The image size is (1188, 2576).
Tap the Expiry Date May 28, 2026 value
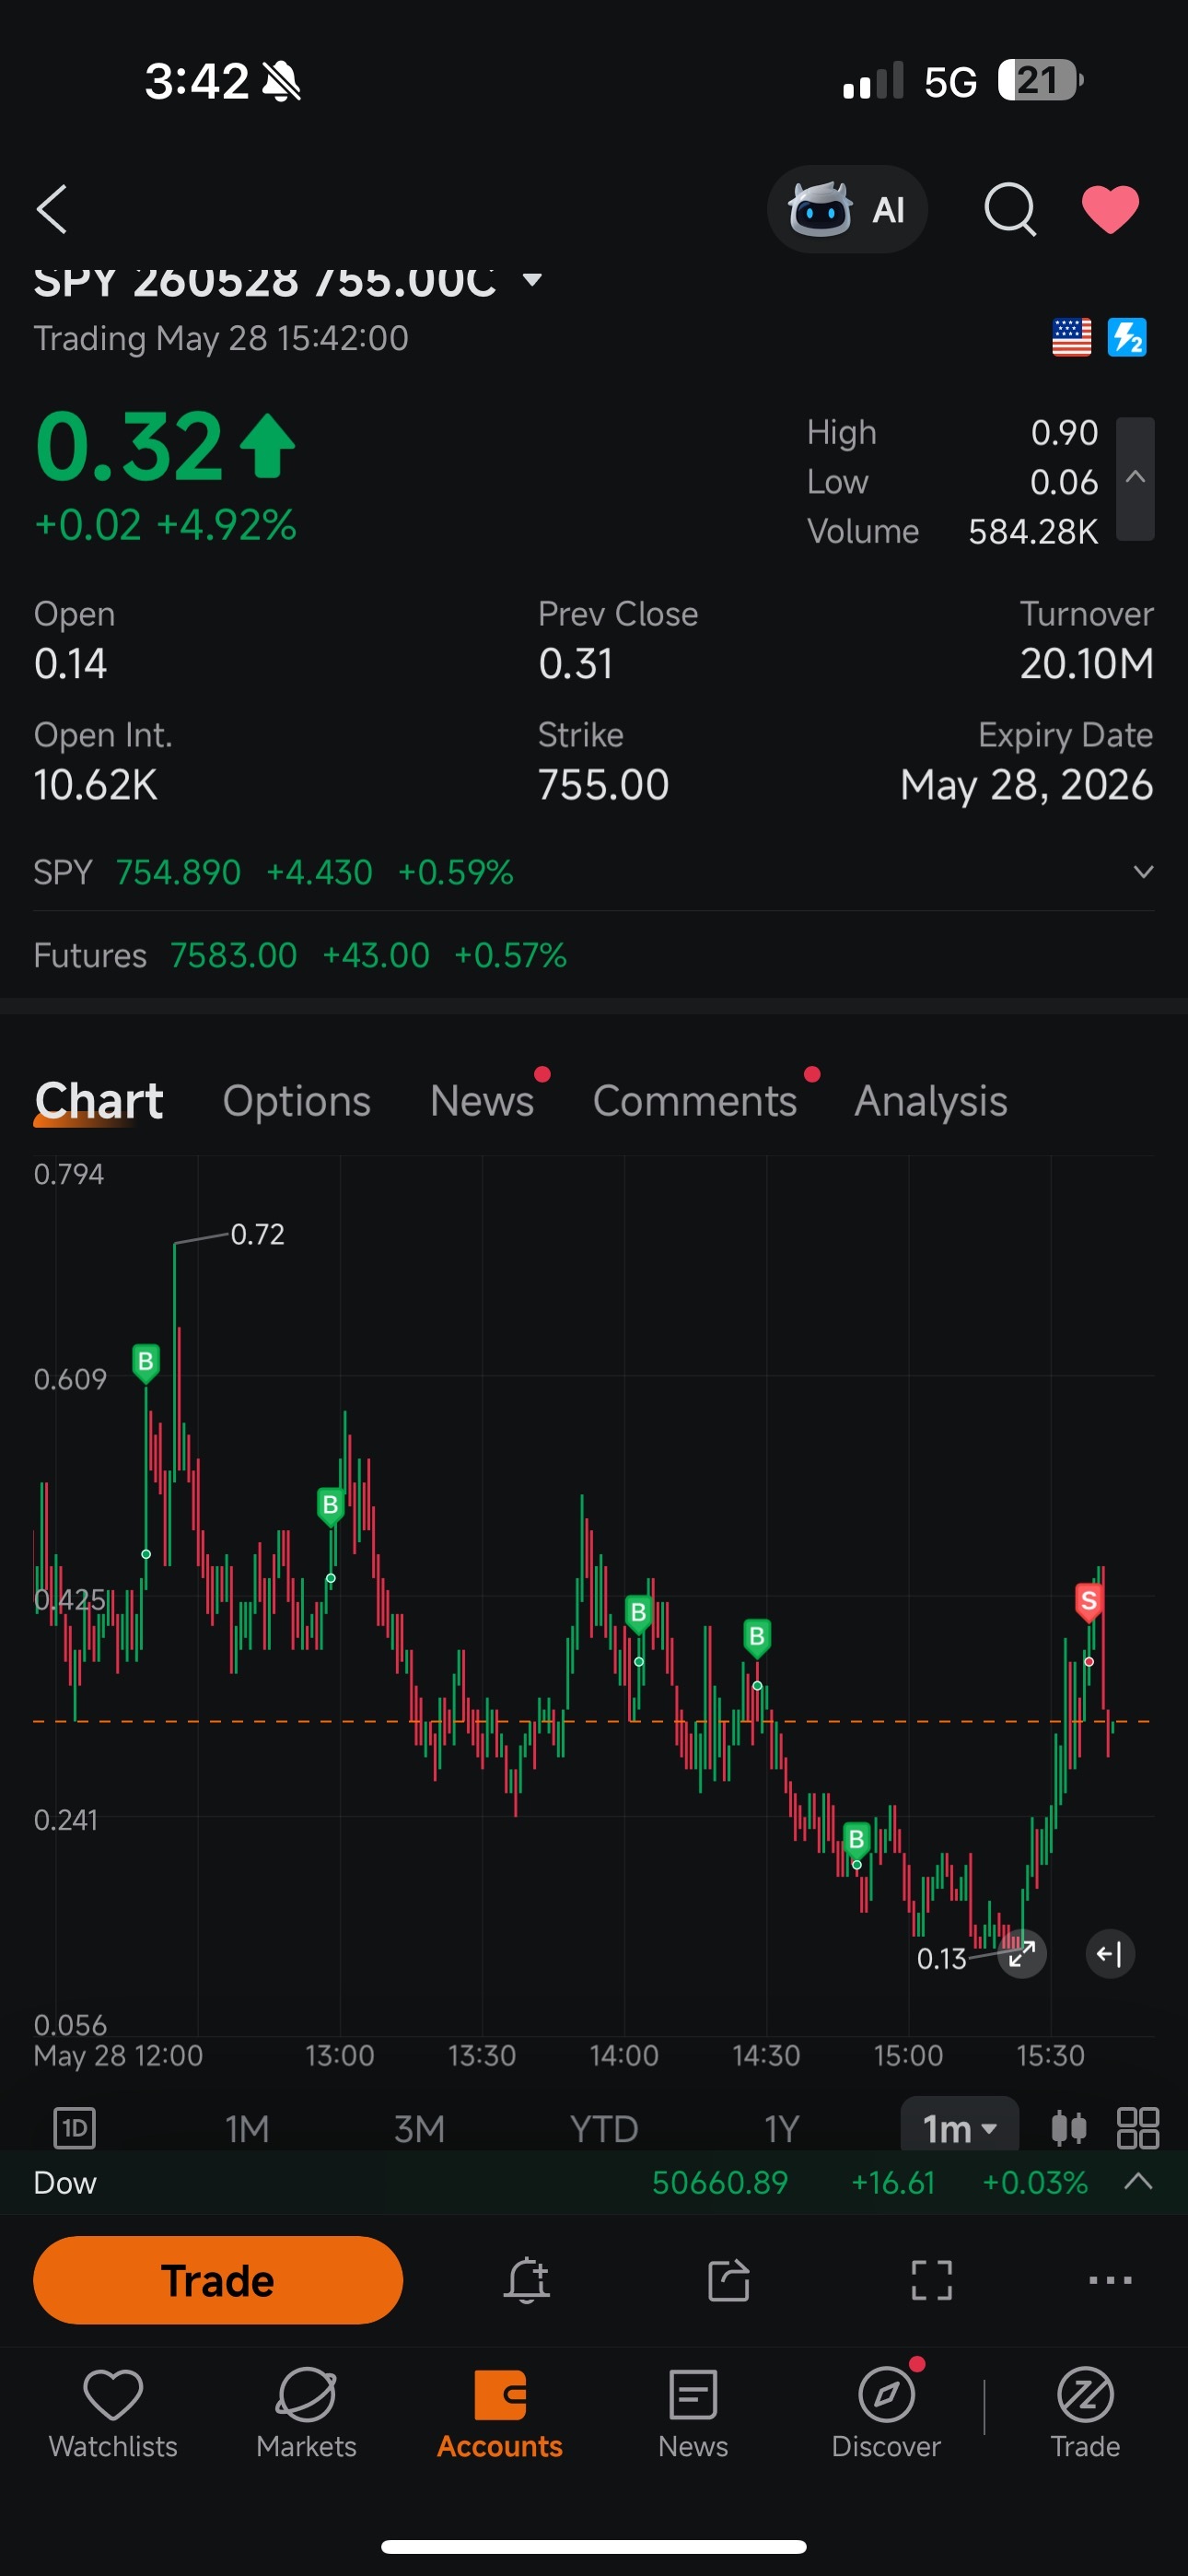1027,785
